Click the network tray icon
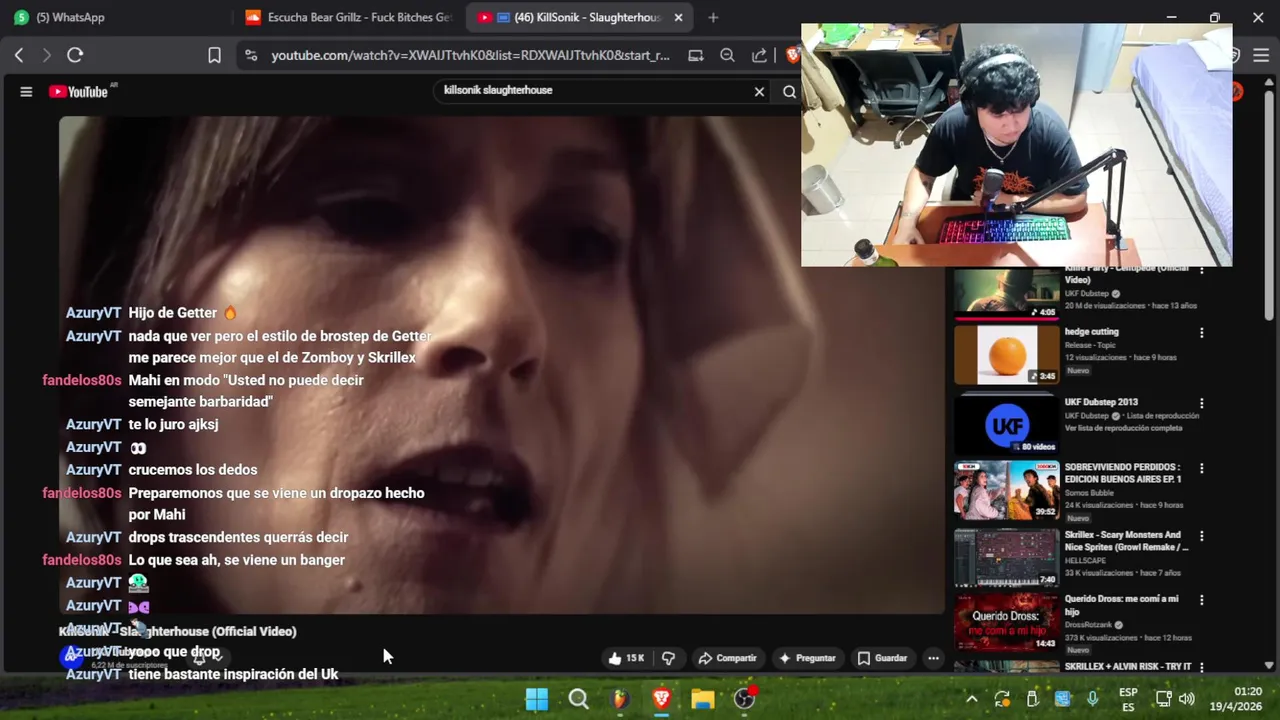 1163,699
